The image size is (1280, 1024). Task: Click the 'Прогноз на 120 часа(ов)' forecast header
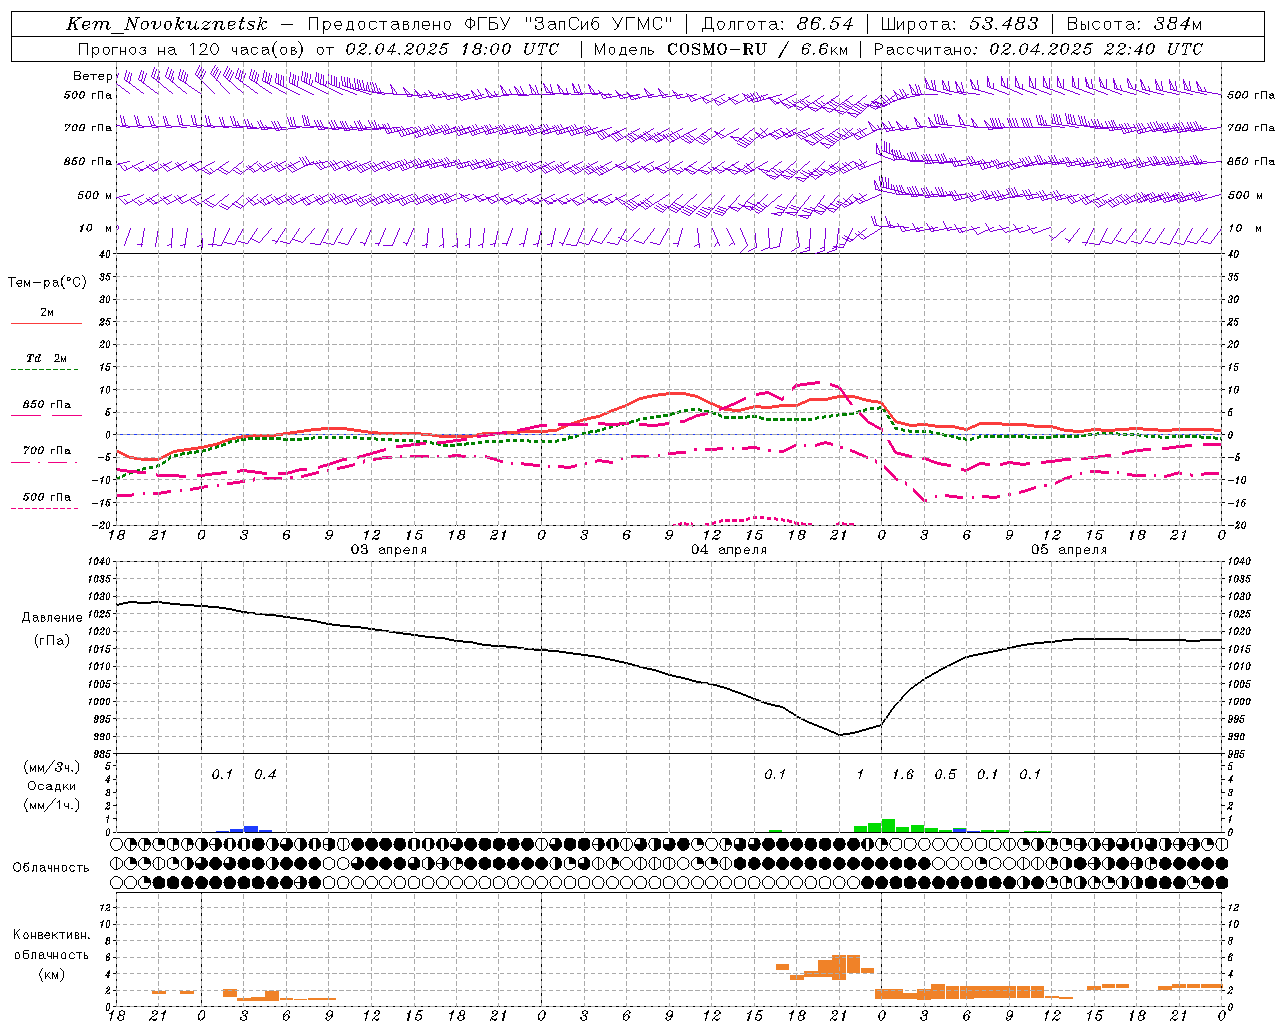[193, 49]
